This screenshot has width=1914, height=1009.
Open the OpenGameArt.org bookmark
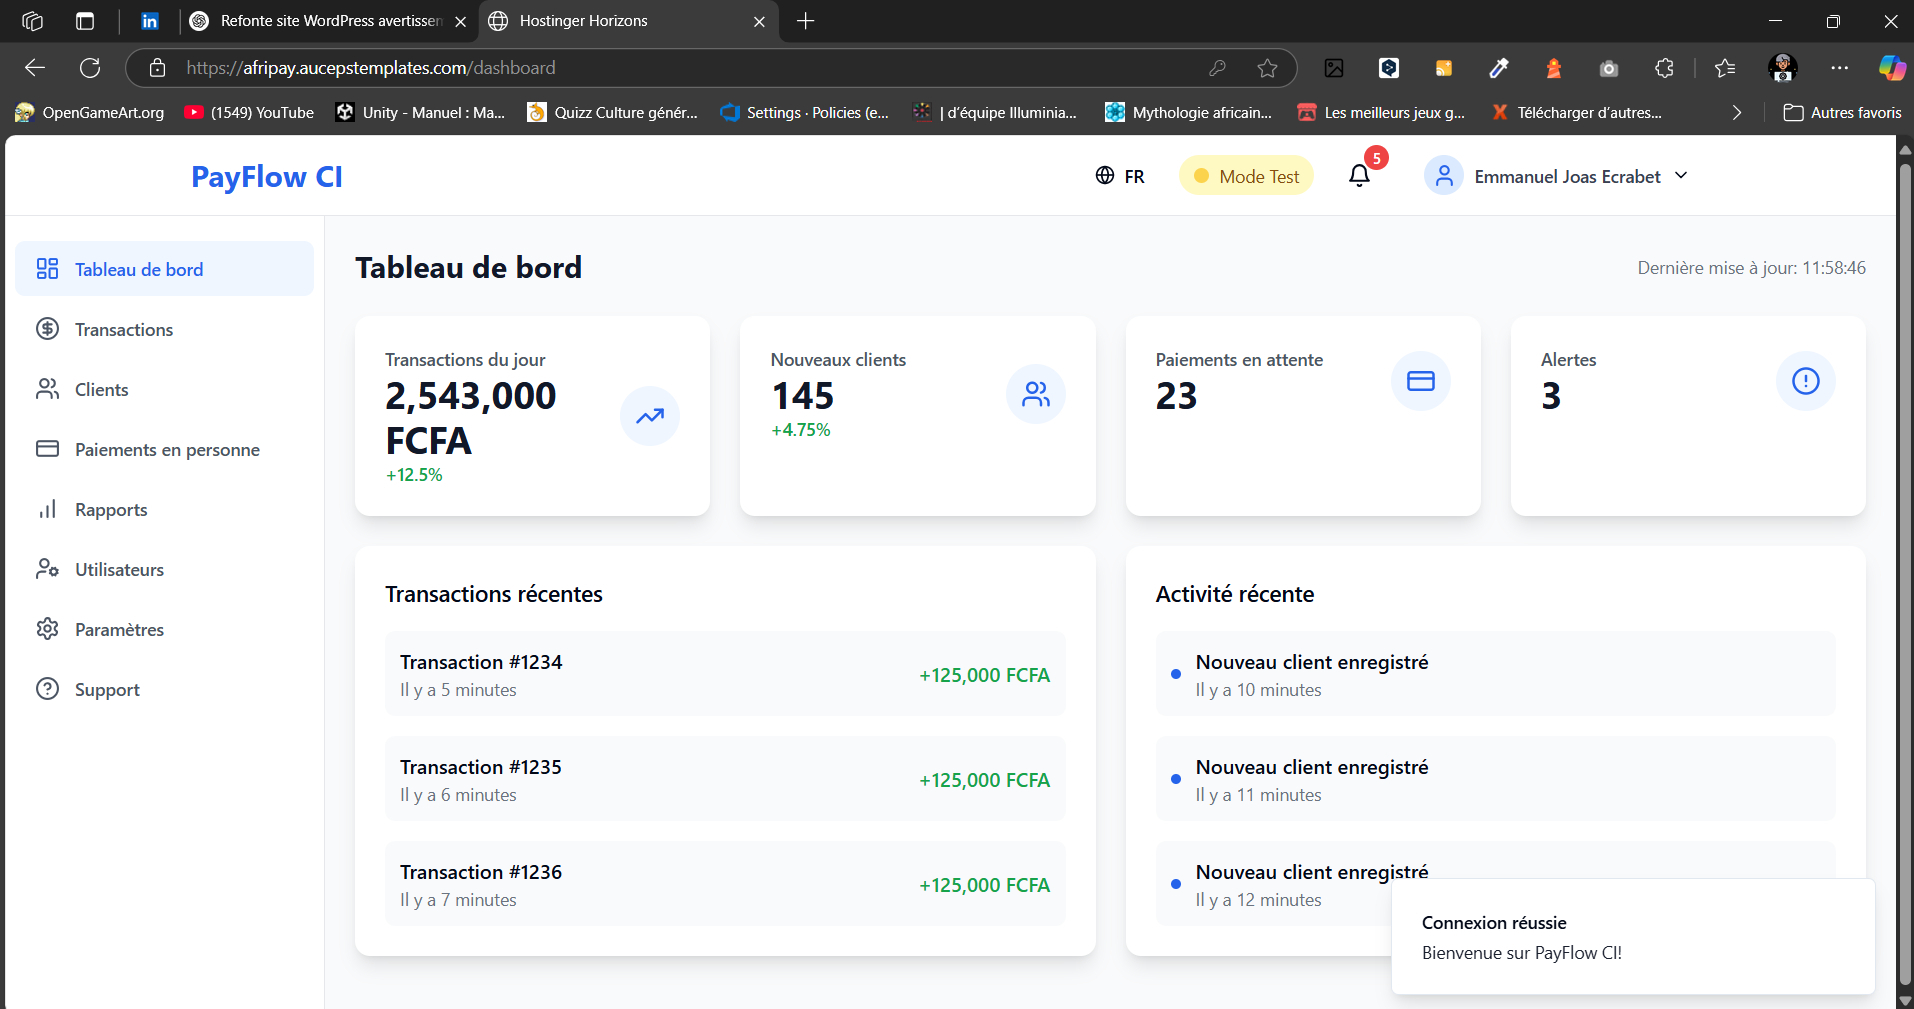pos(90,113)
